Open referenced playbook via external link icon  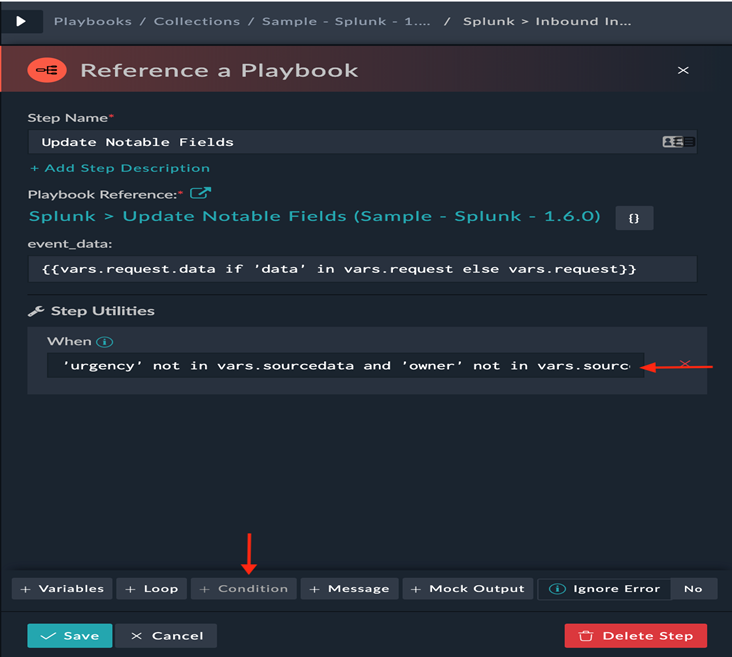(x=200, y=193)
